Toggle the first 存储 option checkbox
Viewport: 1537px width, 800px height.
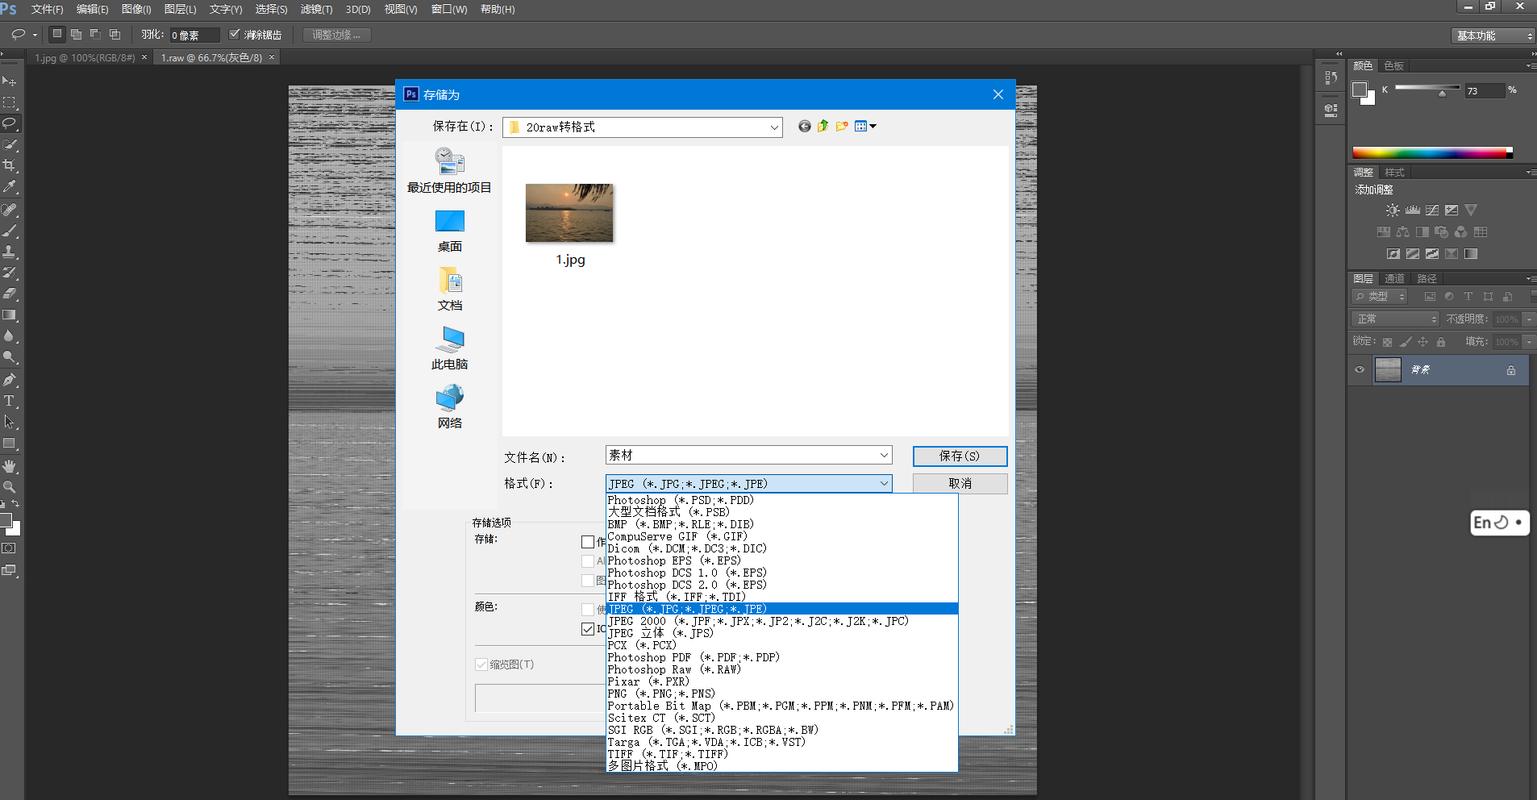(x=588, y=542)
